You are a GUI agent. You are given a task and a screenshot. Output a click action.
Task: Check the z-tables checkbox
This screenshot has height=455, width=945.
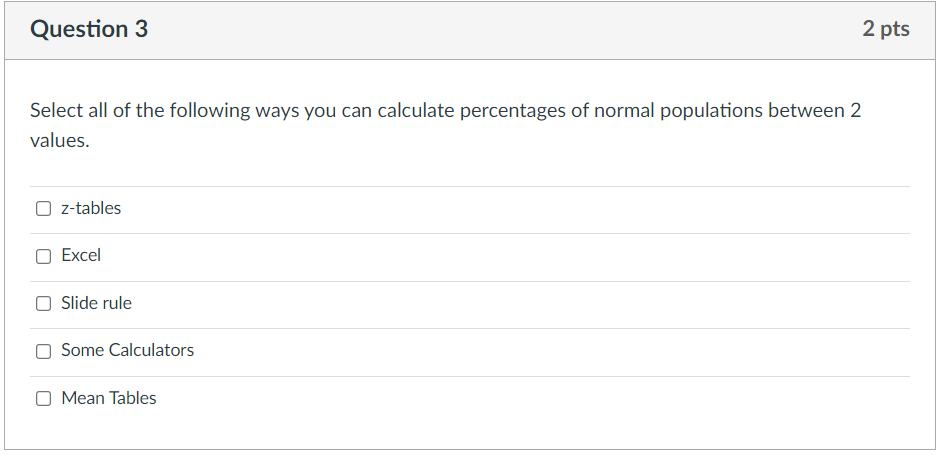[43, 209]
